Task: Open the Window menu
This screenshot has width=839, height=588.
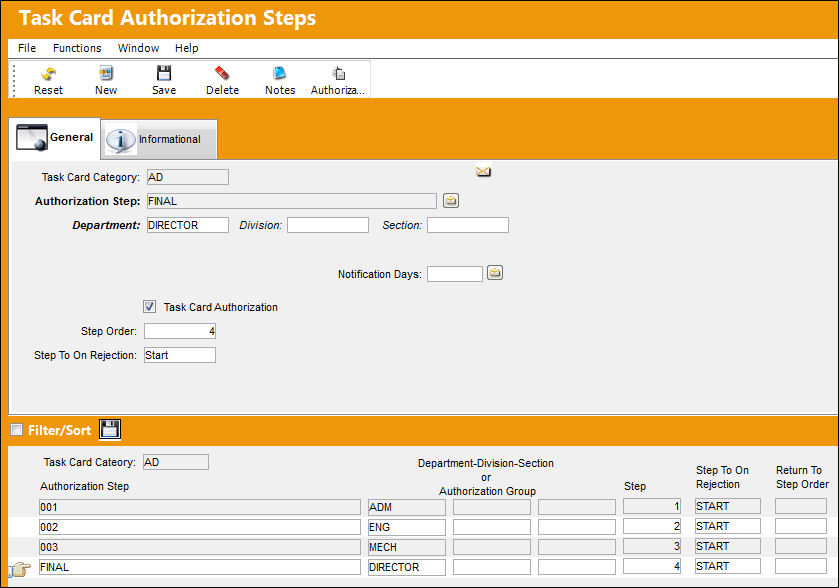Action: pos(139,48)
